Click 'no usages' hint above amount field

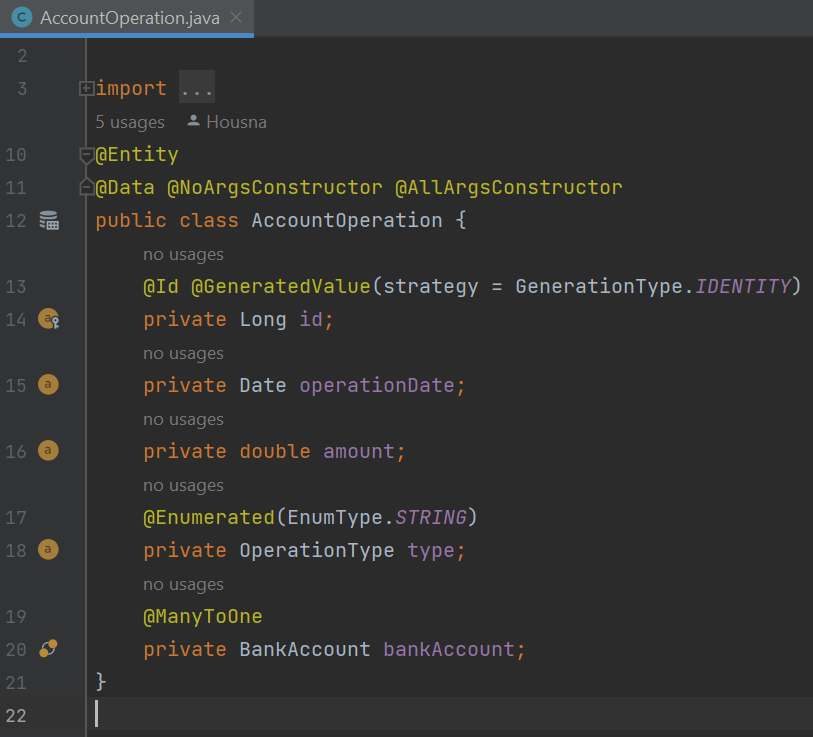pos(184,420)
